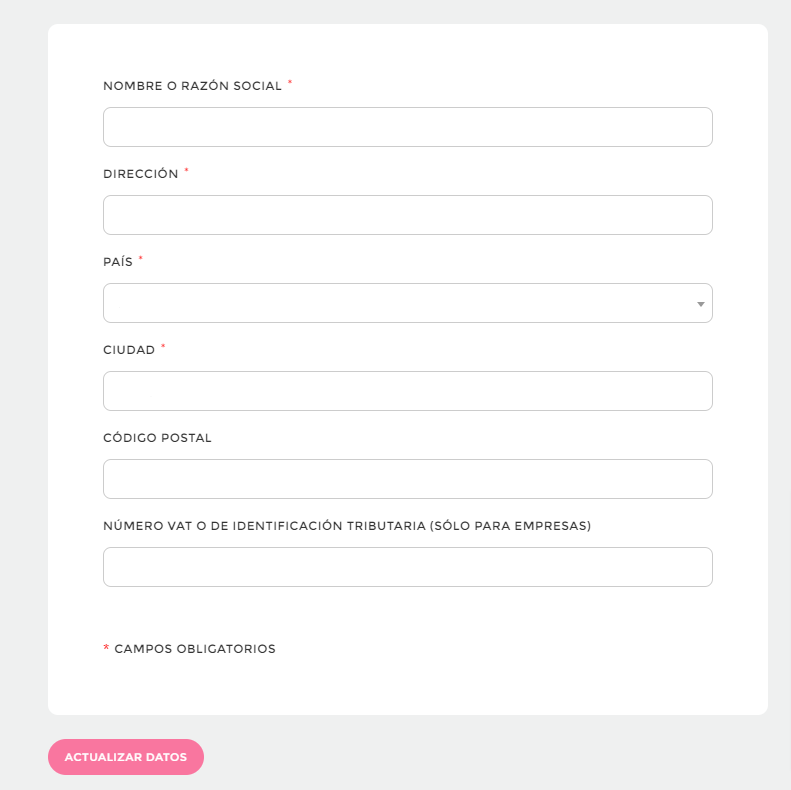Screen dimensions: 791x790
Task: Click the asterisk before Campos Obligatorios
Action: tap(107, 648)
